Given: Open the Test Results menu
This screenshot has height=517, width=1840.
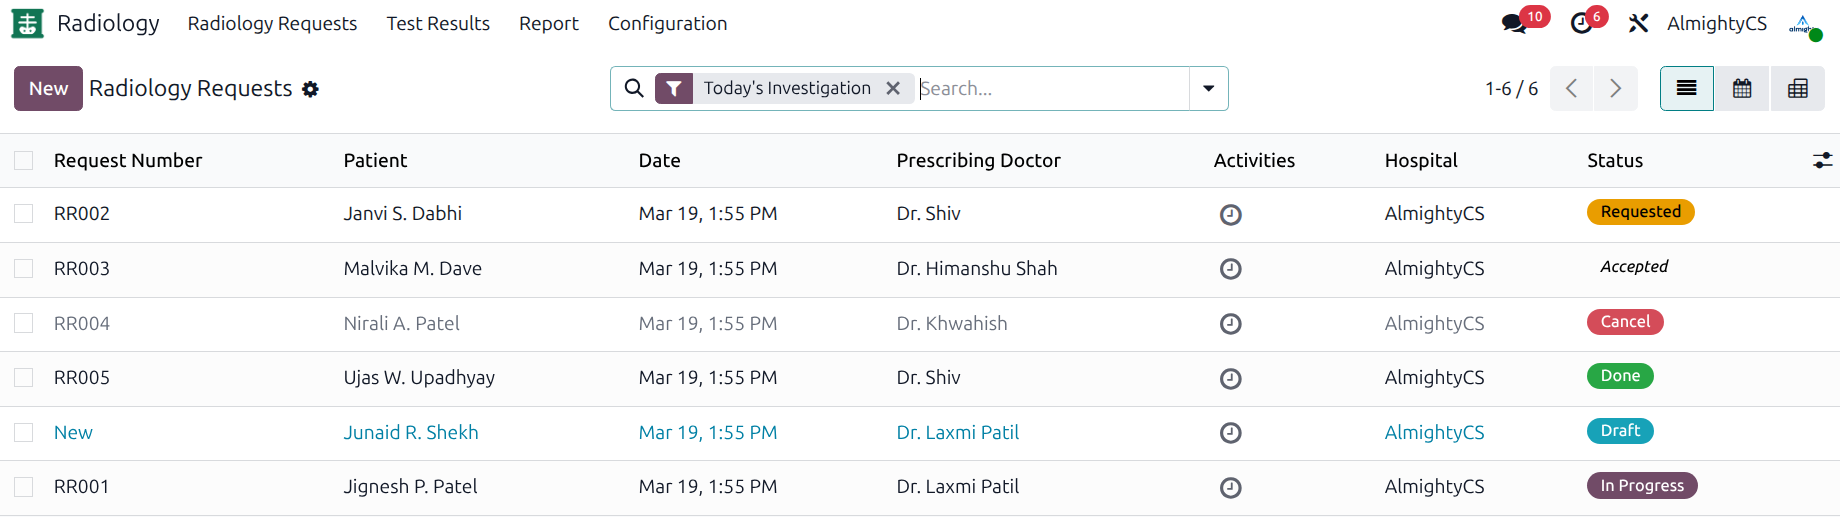Looking at the screenshot, I should (x=438, y=23).
